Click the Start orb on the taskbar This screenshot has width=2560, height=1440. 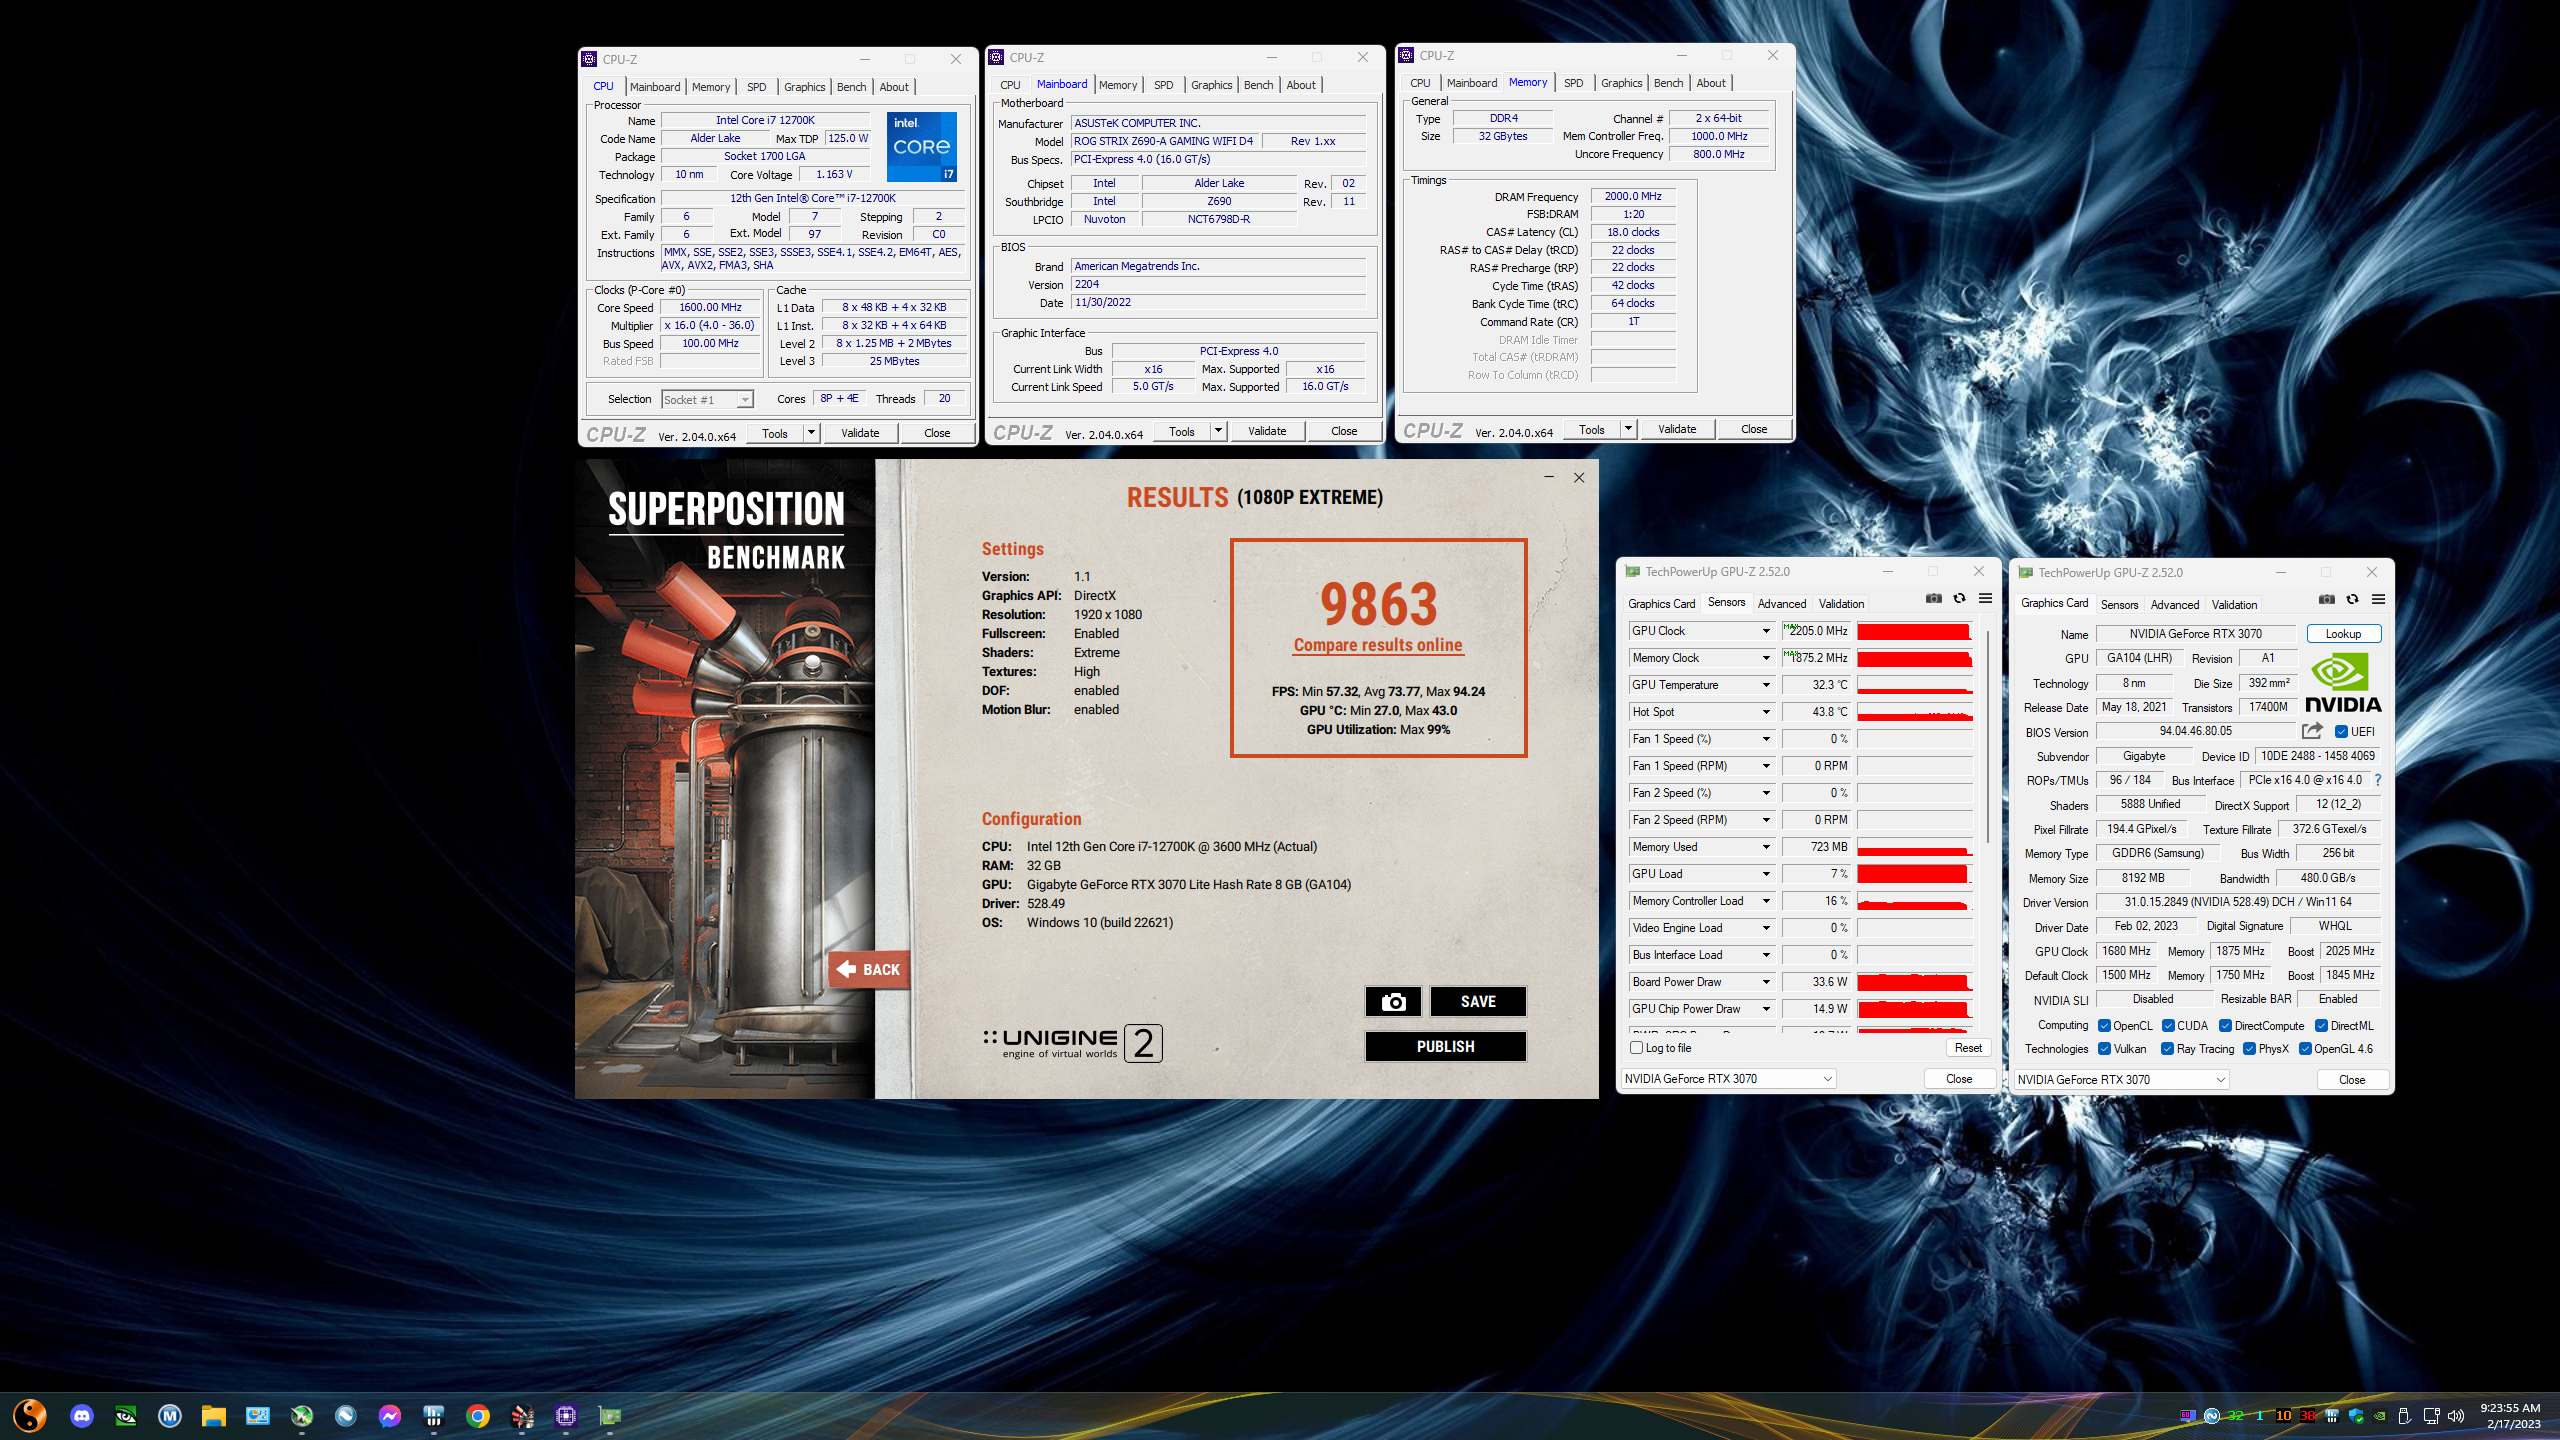30,1416
